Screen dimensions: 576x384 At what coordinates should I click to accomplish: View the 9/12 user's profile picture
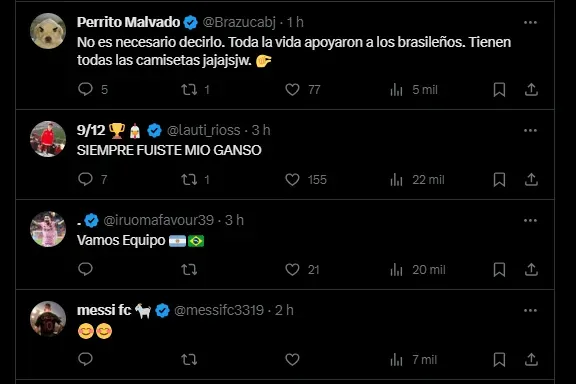(48, 139)
